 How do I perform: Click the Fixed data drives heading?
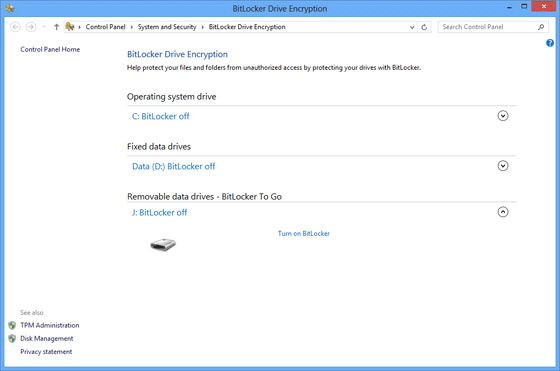click(159, 147)
